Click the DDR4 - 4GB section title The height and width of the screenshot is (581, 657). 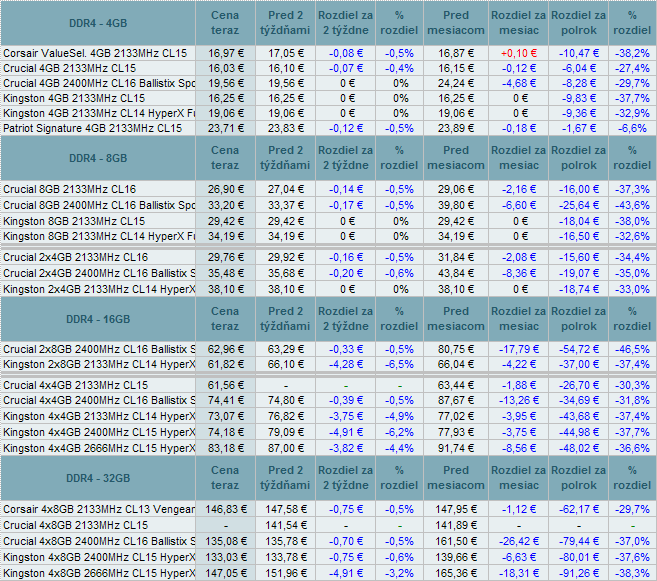coord(98,23)
